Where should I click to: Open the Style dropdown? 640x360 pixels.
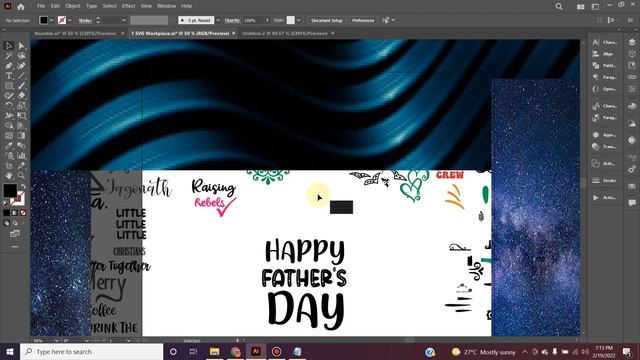[x=298, y=20]
